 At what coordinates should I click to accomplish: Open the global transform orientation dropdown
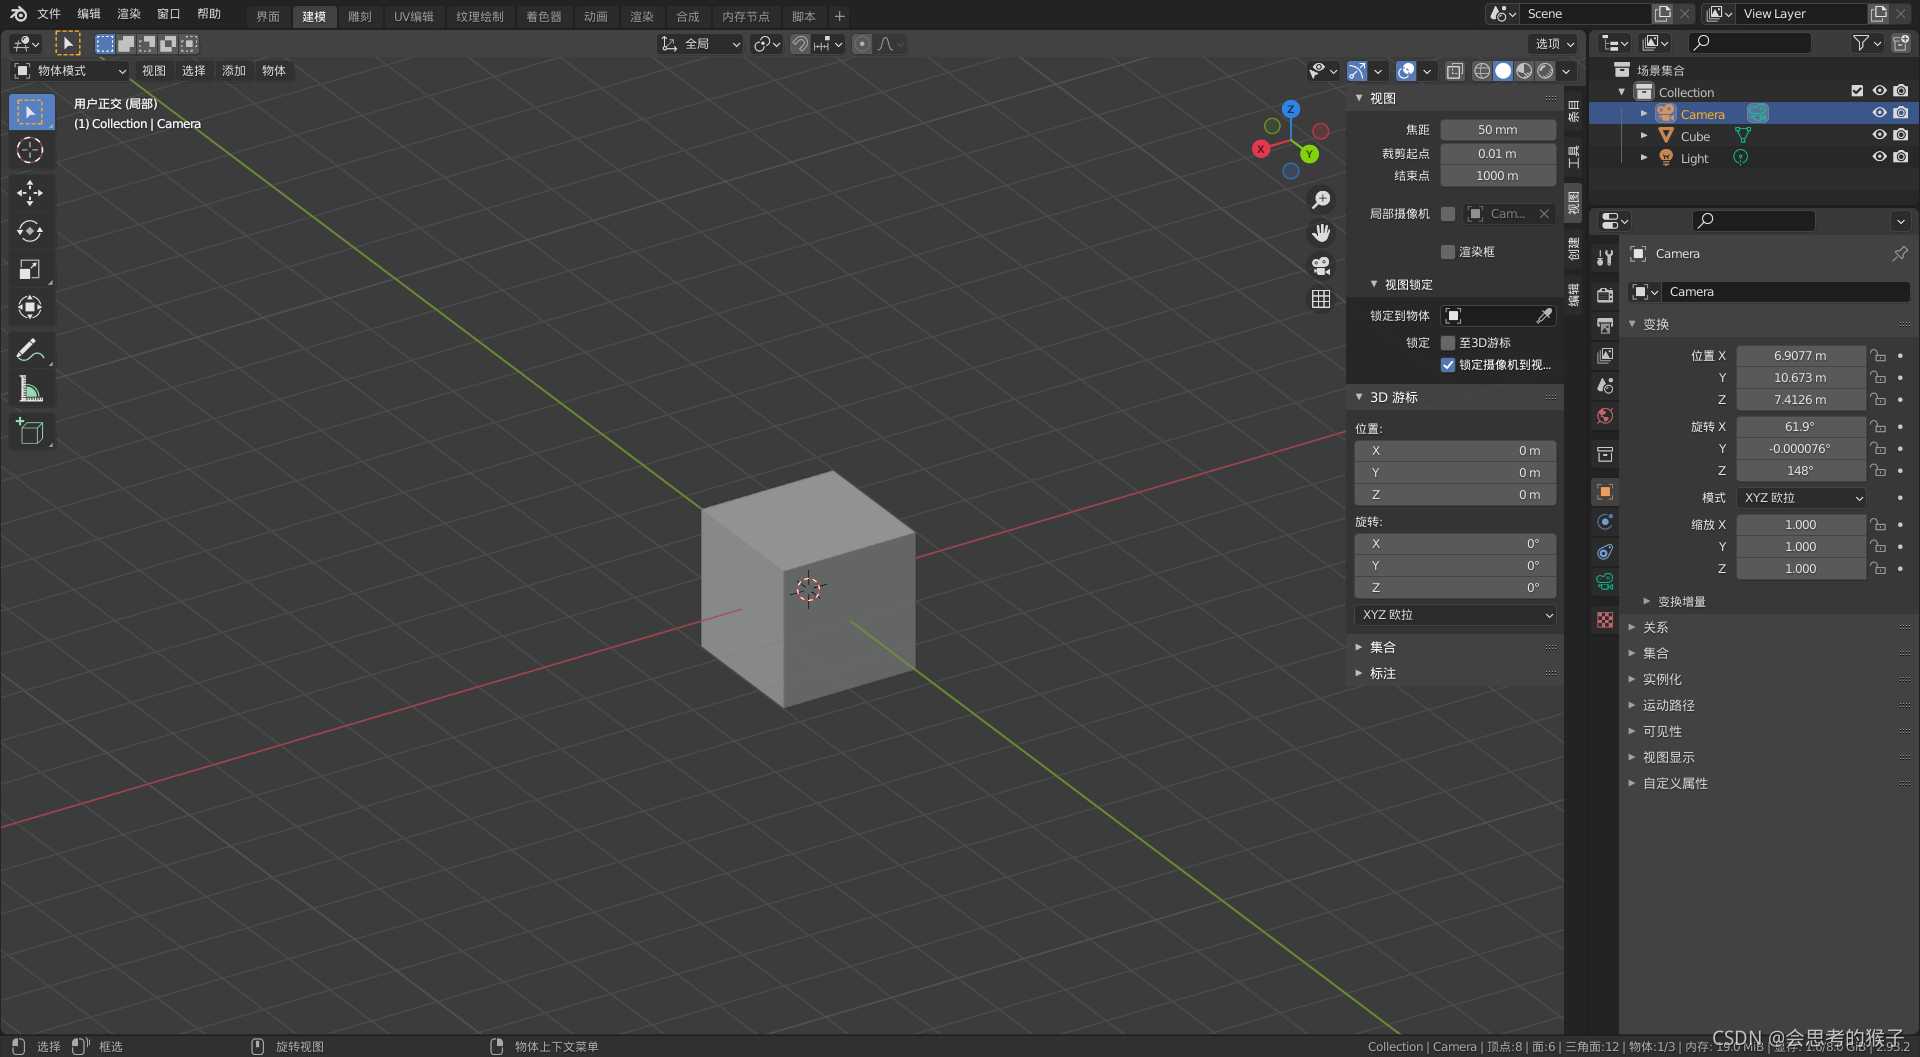tap(701, 44)
